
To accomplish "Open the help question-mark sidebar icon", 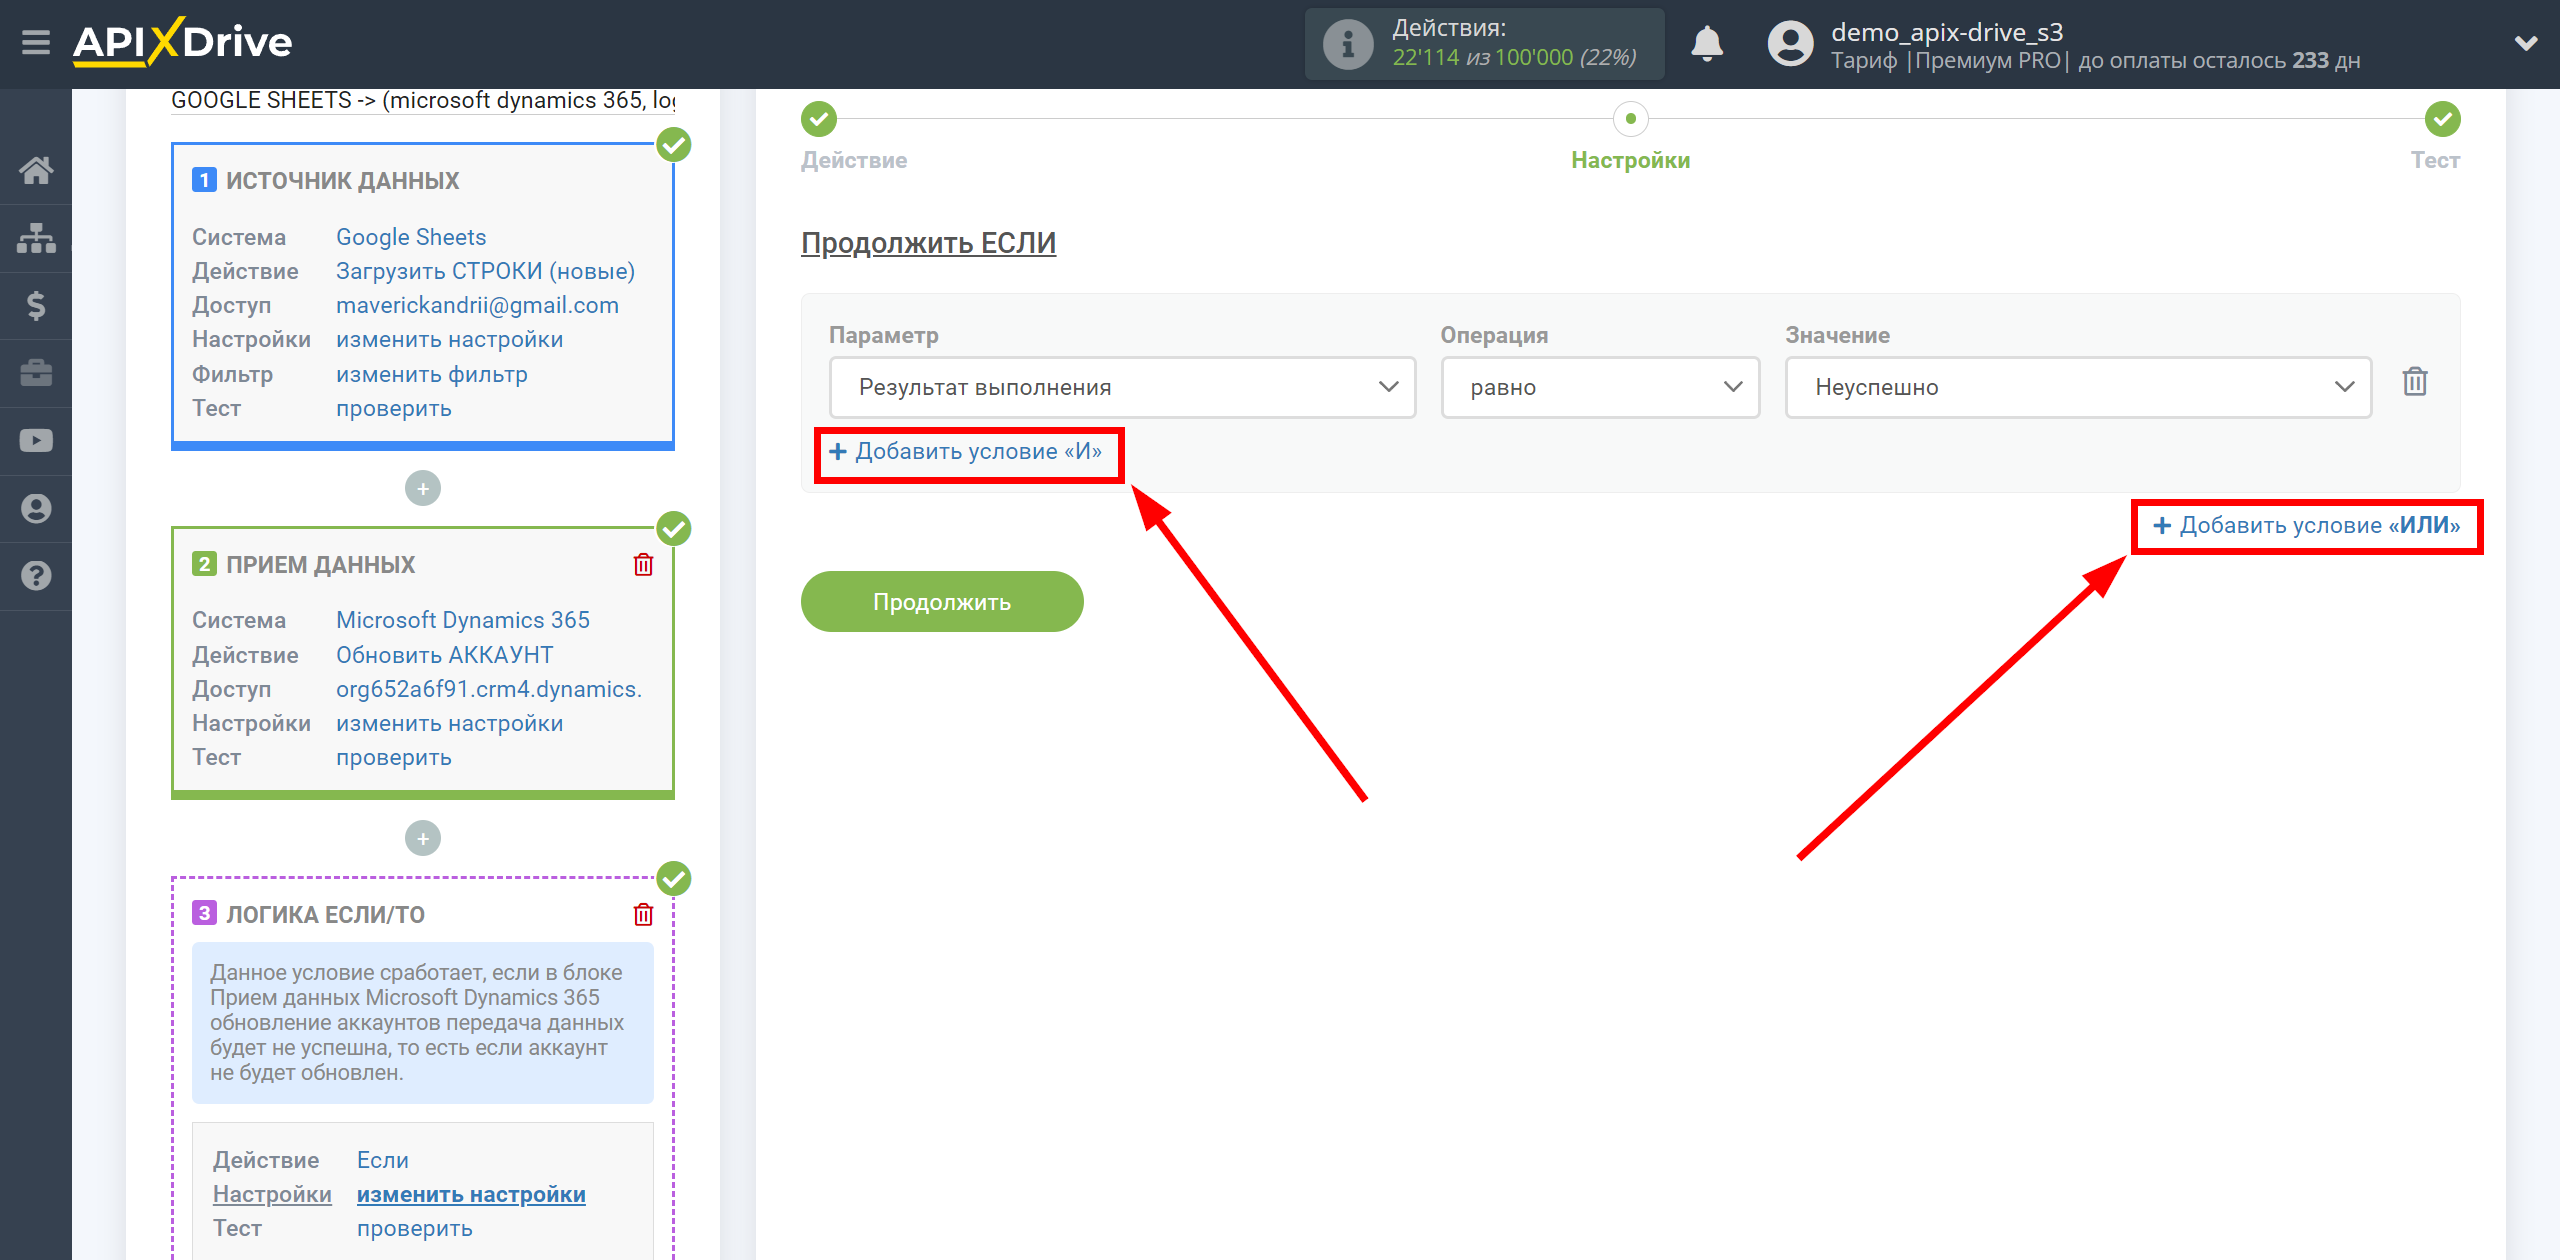I will point(36,576).
